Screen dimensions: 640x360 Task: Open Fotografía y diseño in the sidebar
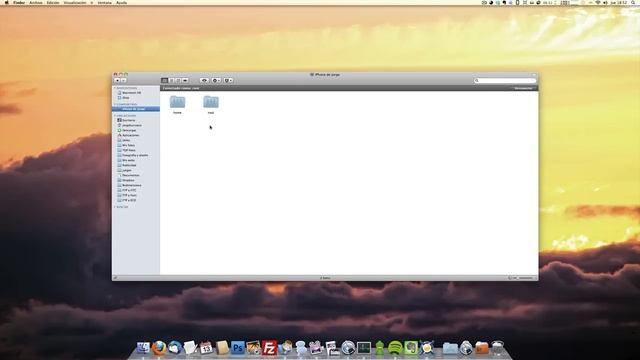[x=133, y=155]
